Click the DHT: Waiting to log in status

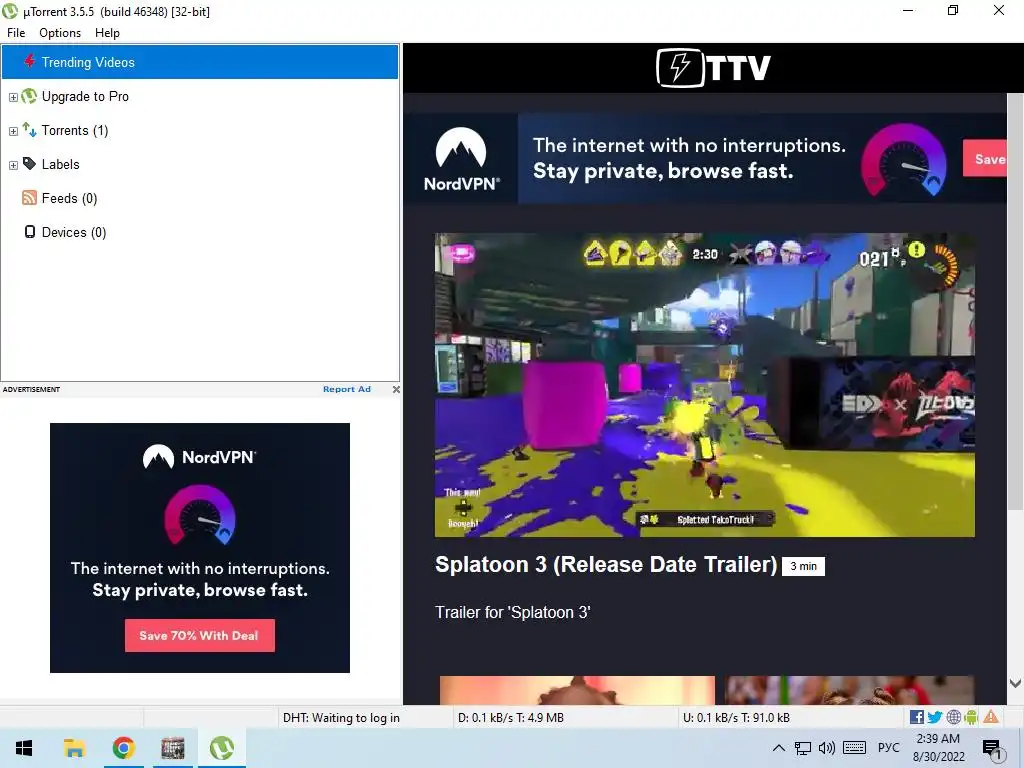pyautogui.click(x=341, y=718)
